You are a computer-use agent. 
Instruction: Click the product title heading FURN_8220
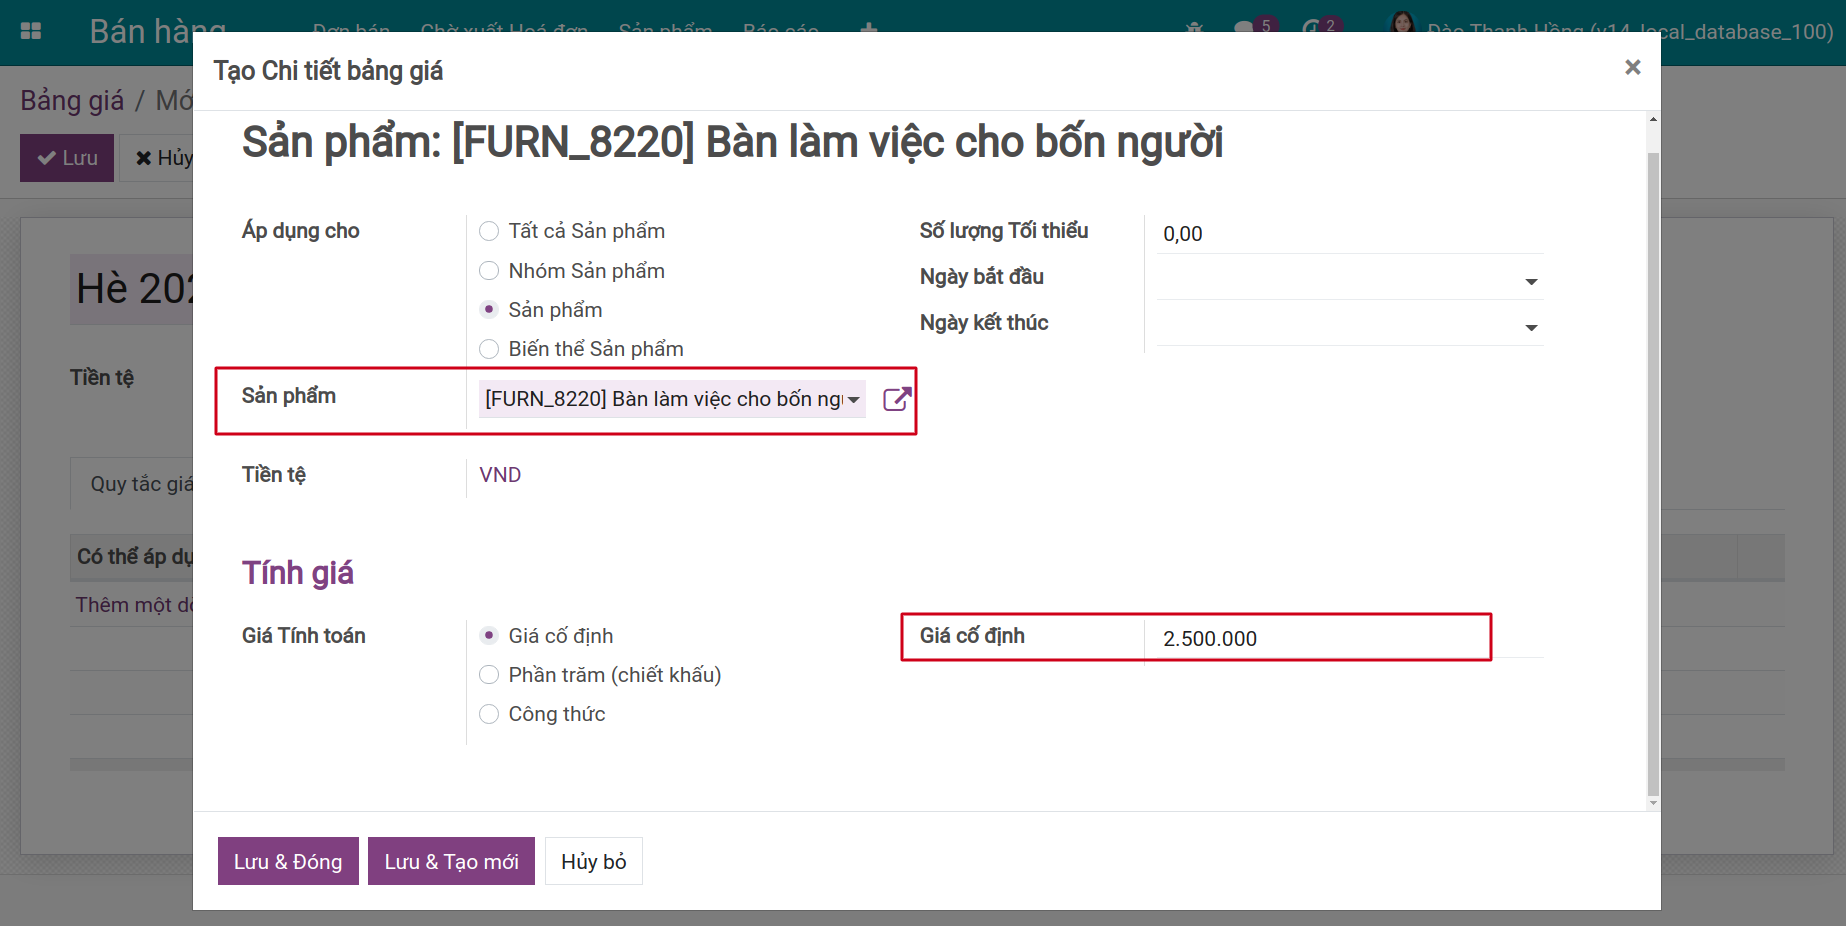[732, 142]
